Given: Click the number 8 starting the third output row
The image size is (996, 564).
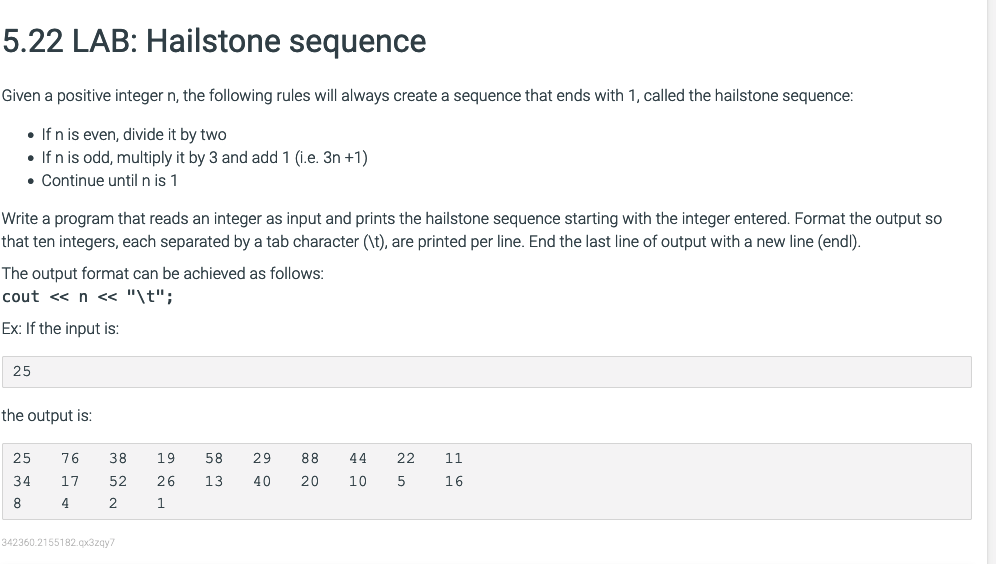Looking at the screenshot, I should (17, 503).
